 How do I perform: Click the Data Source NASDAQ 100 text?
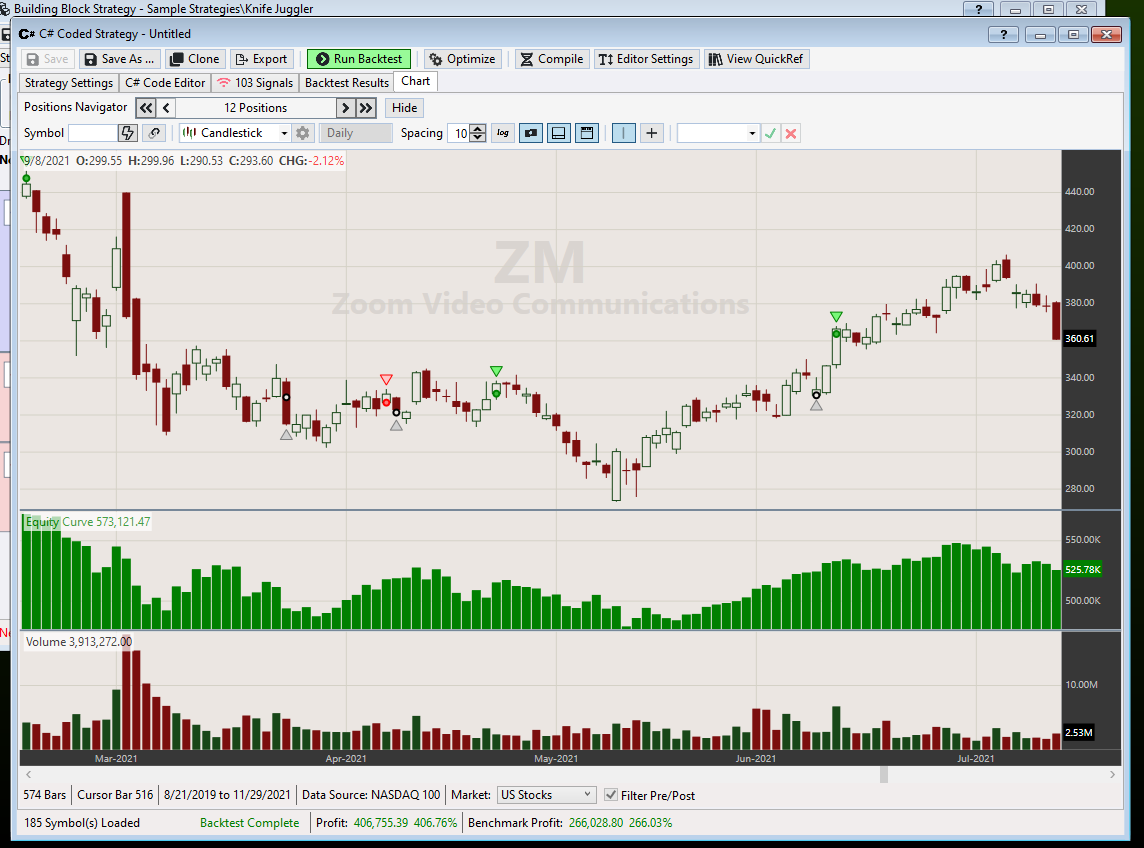[x=371, y=795]
